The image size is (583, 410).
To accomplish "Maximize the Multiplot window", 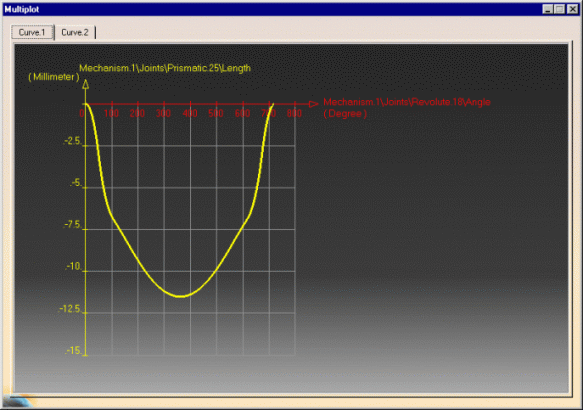I will click(x=560, y=9).
